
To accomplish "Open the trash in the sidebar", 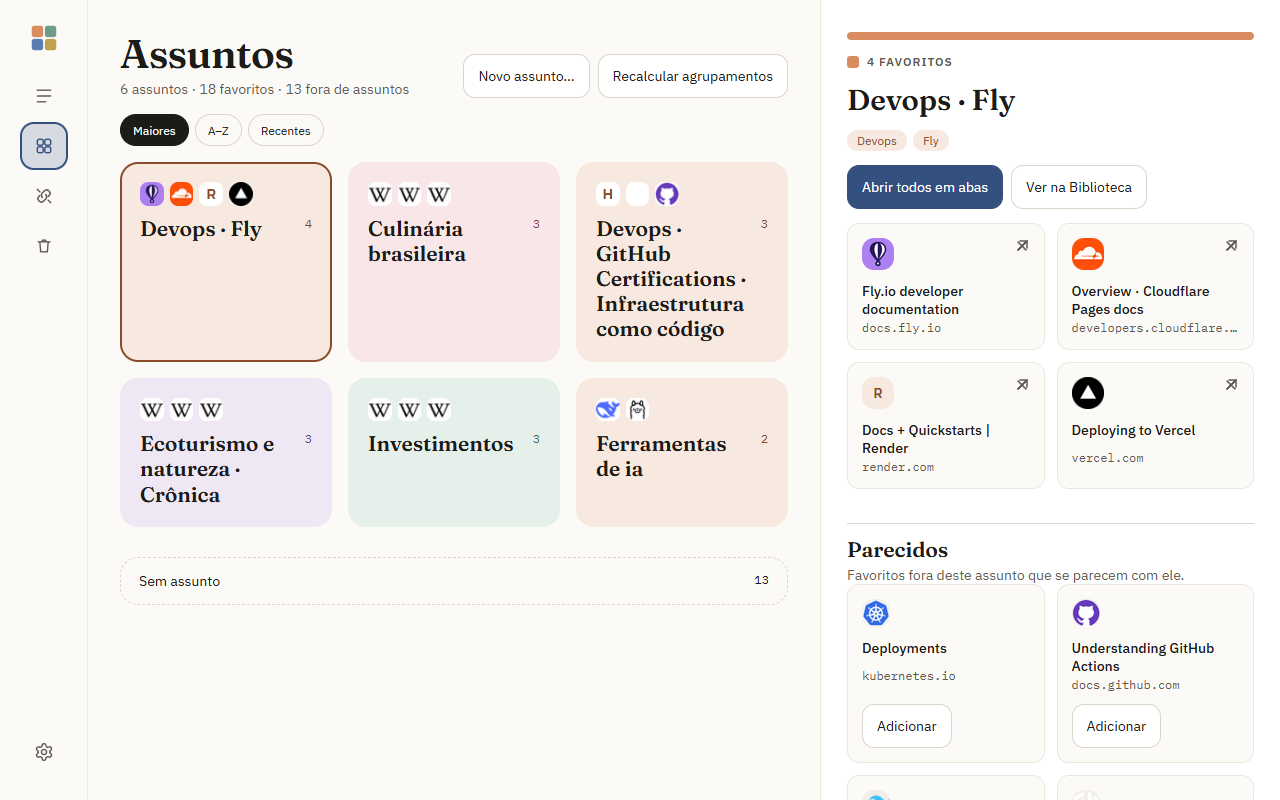I will point(44,246).
